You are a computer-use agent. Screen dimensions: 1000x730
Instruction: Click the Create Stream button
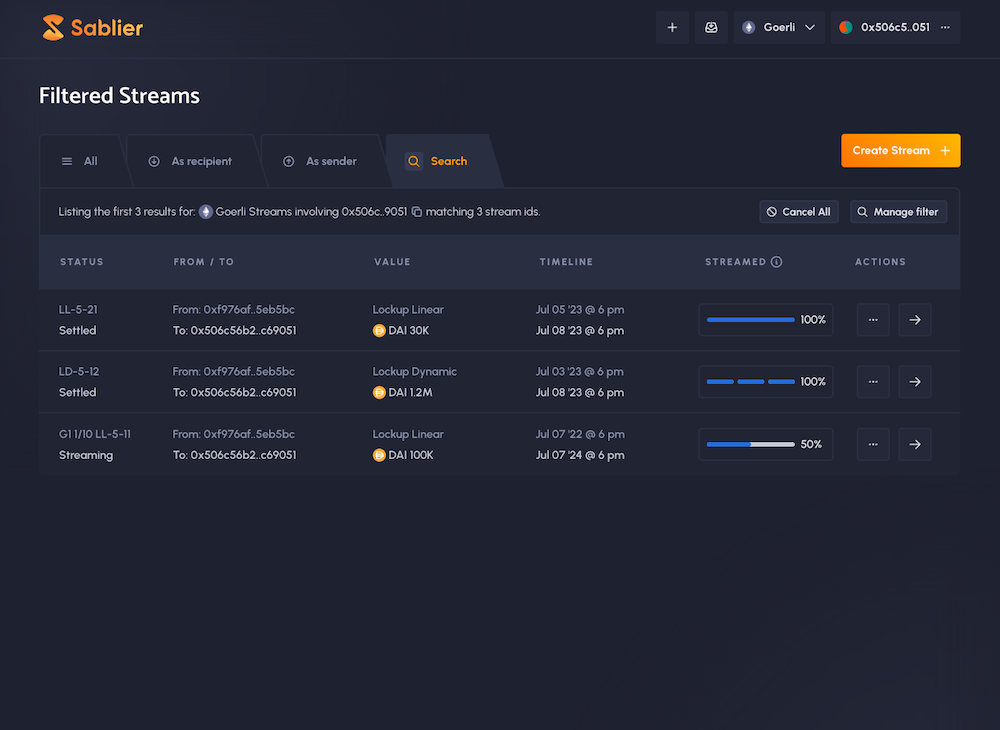click(x=900, y=151)
